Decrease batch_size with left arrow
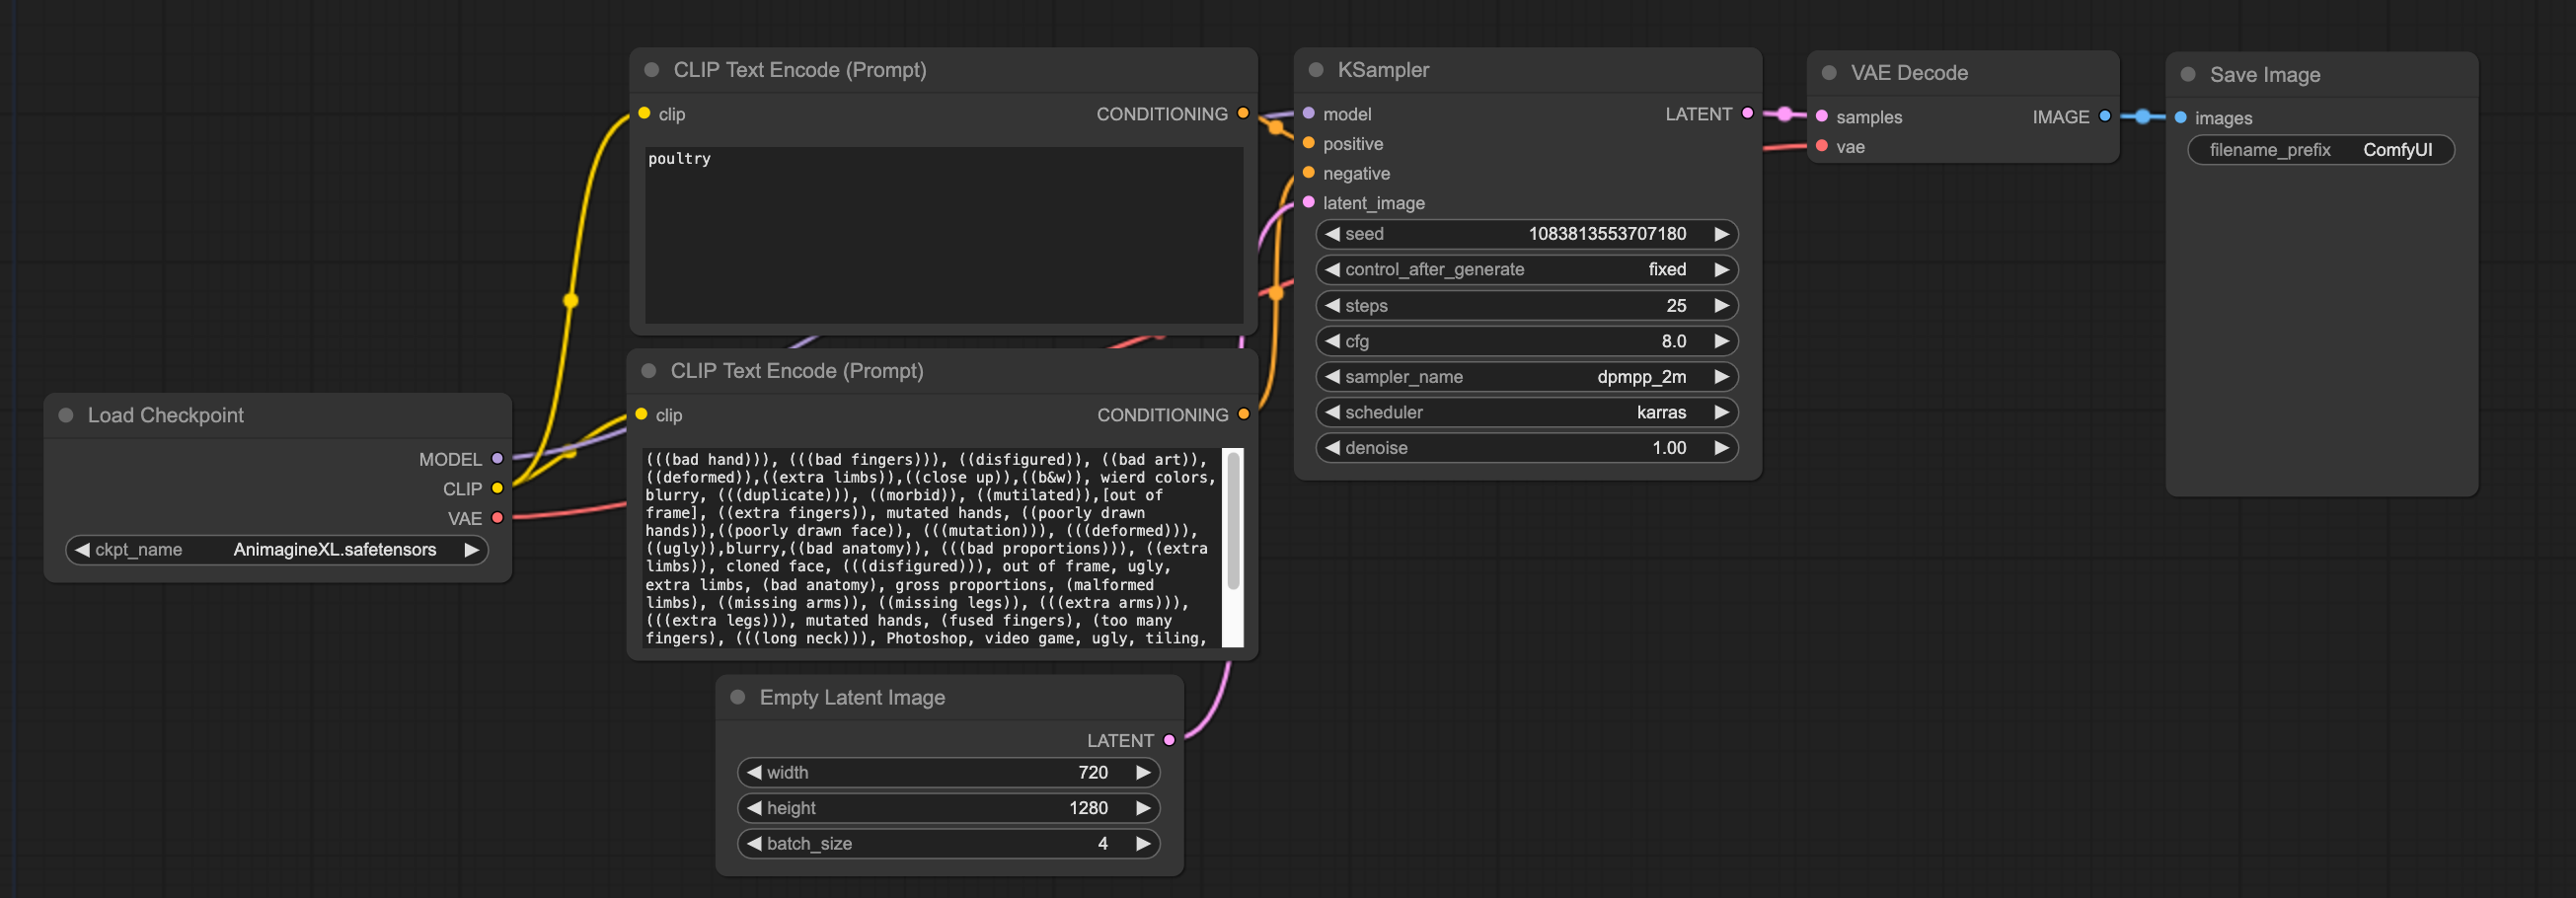 tap(754, 844)
